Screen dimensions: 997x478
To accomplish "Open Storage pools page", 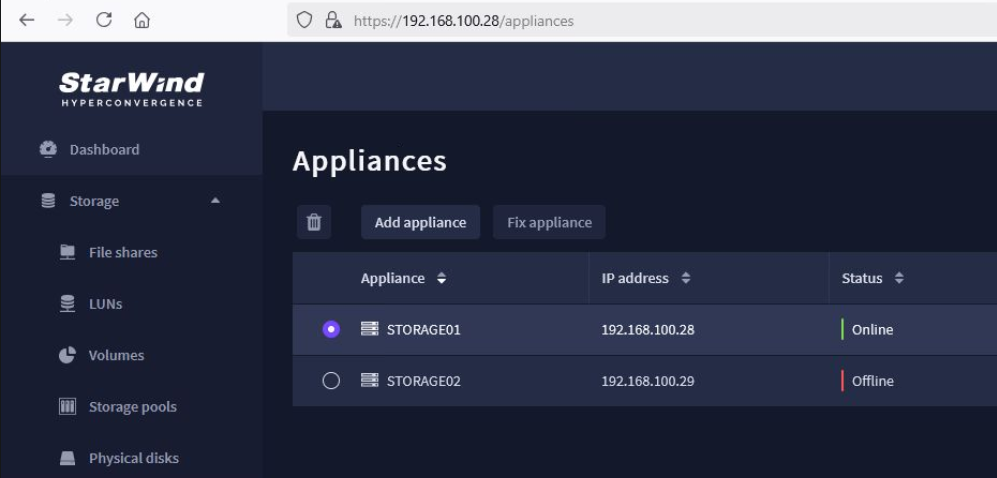I will click(x=132, y=407).
